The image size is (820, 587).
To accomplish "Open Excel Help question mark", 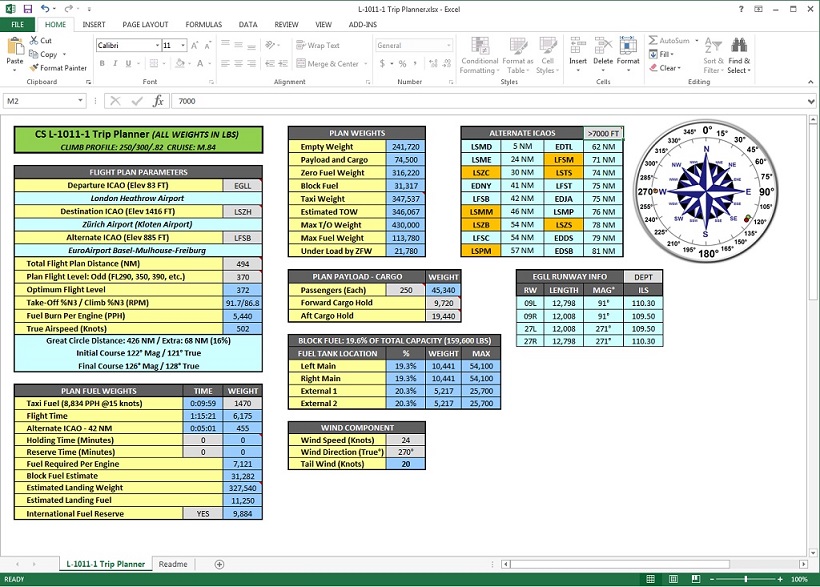I will coord(741,9).
